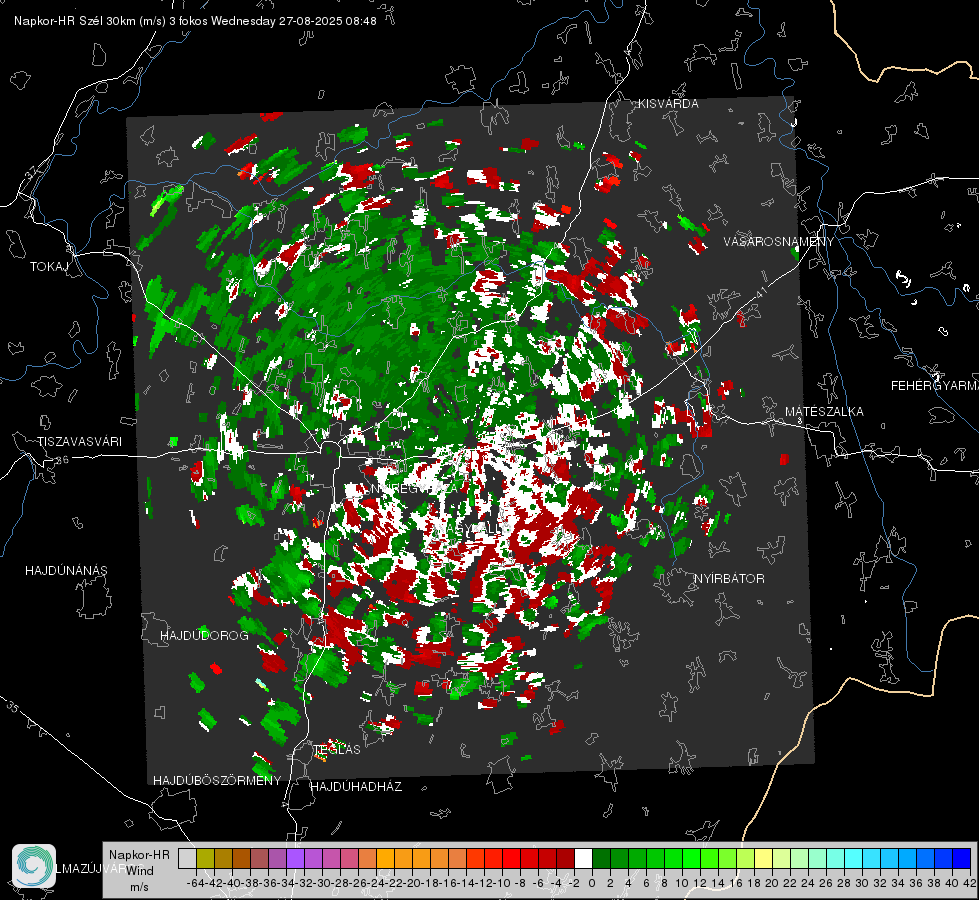This screenshot has width=979, height=900.
Task: Select the HAJDÚDOROG town label
Action: pos(204,636)
